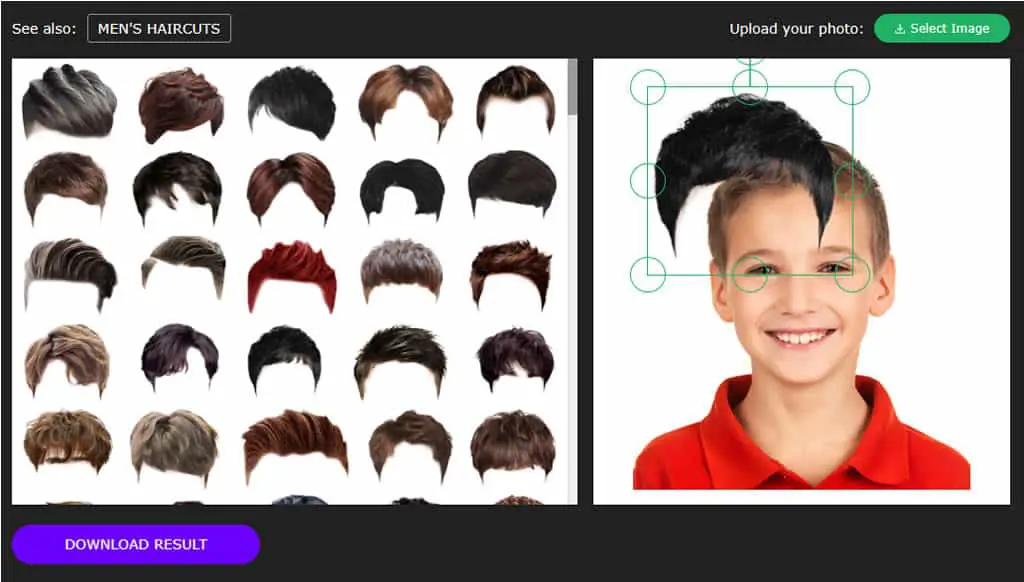Image resolution: width=1024 pixels, height=582 pixels.
Task: Click the bottom-right corner resize handle
Action: point(852,274)
